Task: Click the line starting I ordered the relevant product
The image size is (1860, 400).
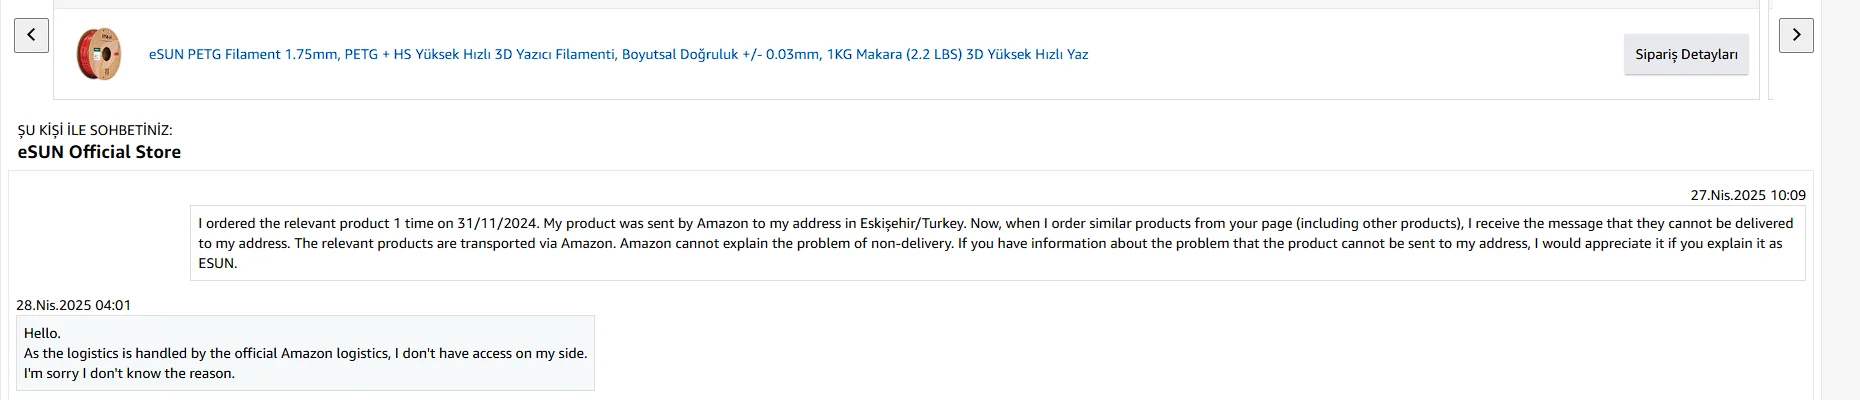Action: (x=995, y=223)
